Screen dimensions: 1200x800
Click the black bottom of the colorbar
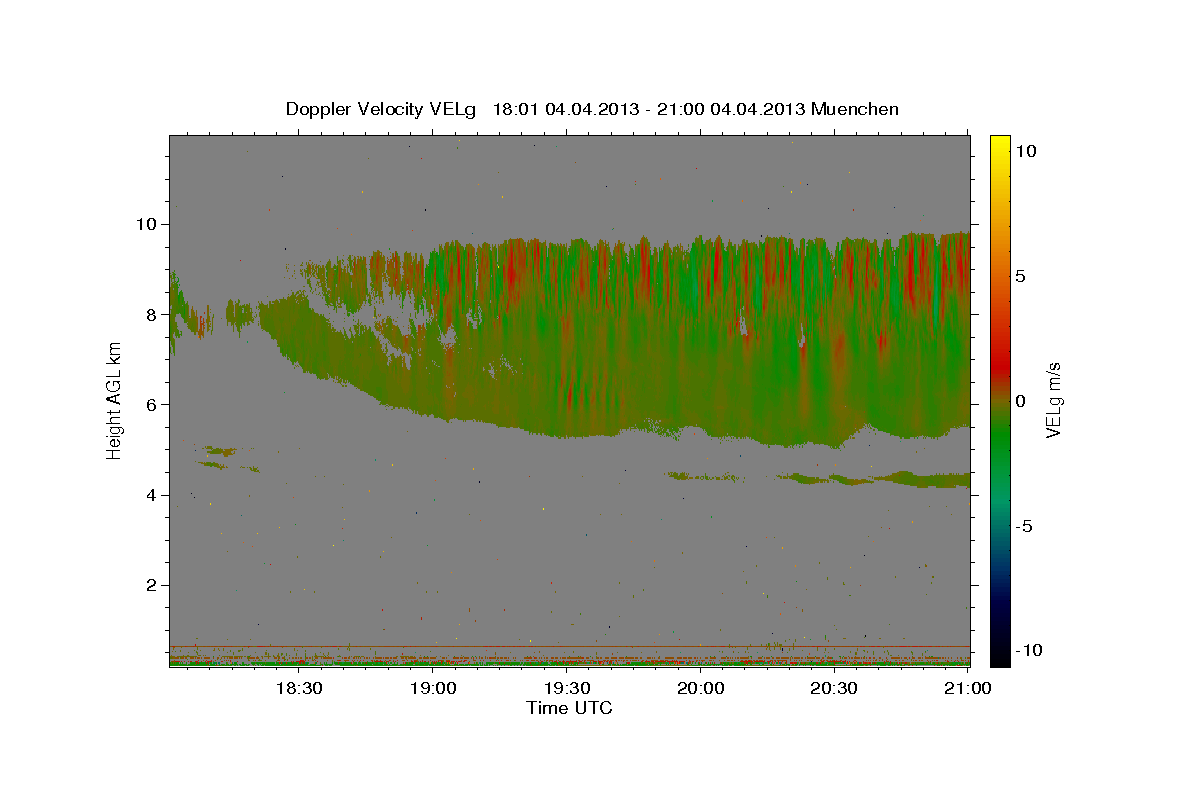pyautogui.click(x=1000, y=657)
